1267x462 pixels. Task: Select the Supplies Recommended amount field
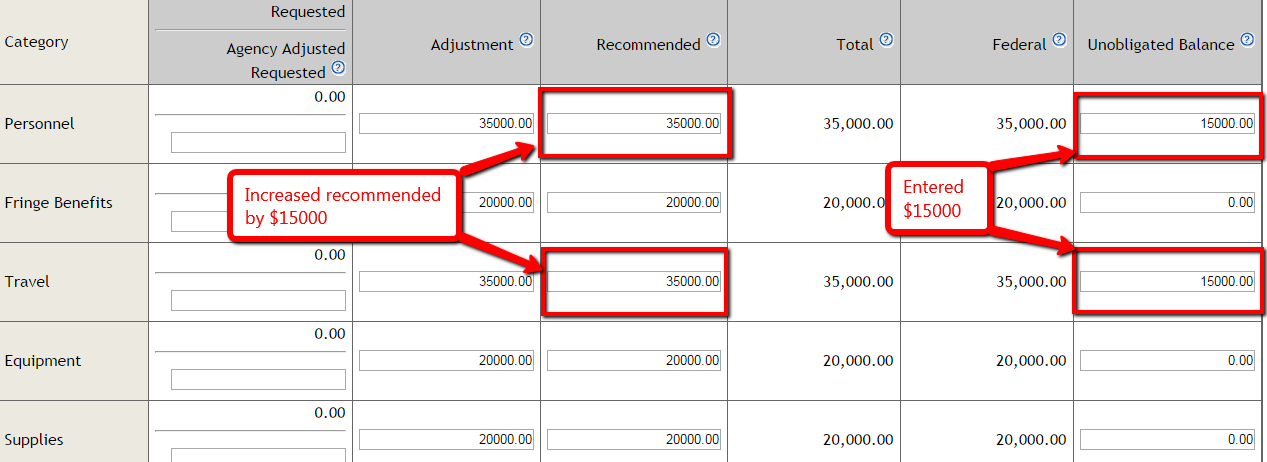click(x=633, y=439)
